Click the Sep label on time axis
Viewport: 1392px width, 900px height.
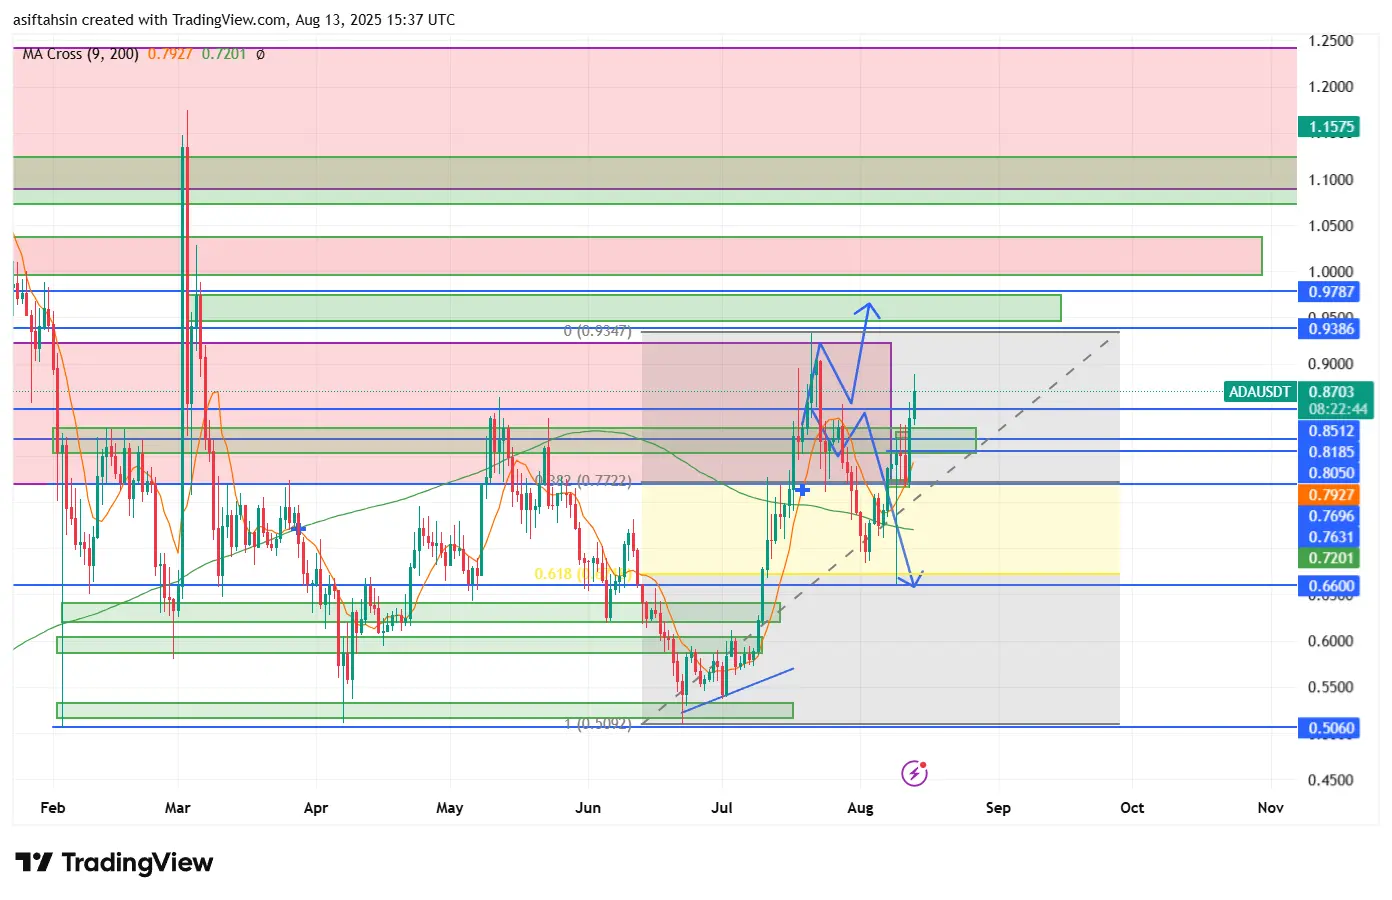(x=998, y=808)
